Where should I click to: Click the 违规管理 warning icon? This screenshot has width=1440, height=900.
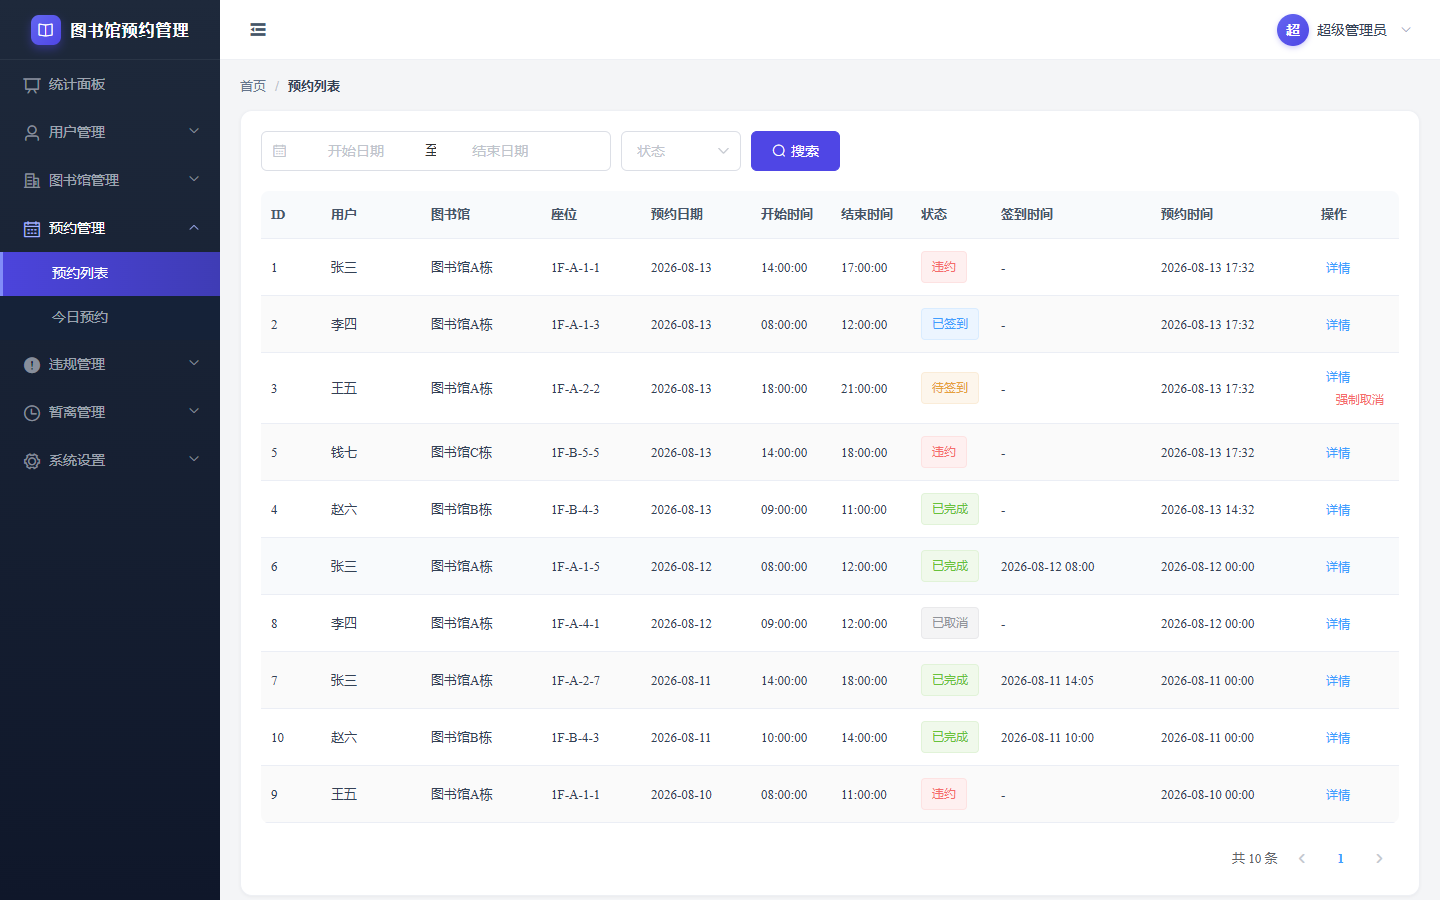click(x=32, y=365)
